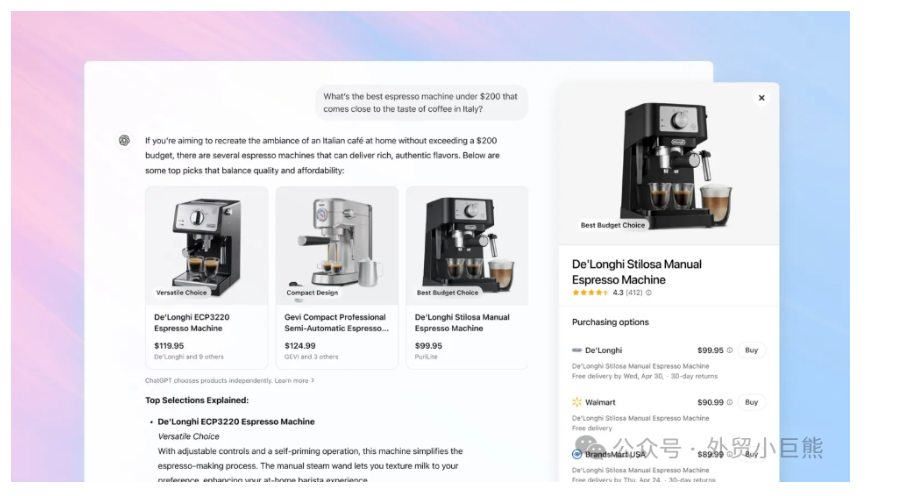Open Gevi Compact Professional product card
The width and height of the screenshot is (923, 496).
337,278
